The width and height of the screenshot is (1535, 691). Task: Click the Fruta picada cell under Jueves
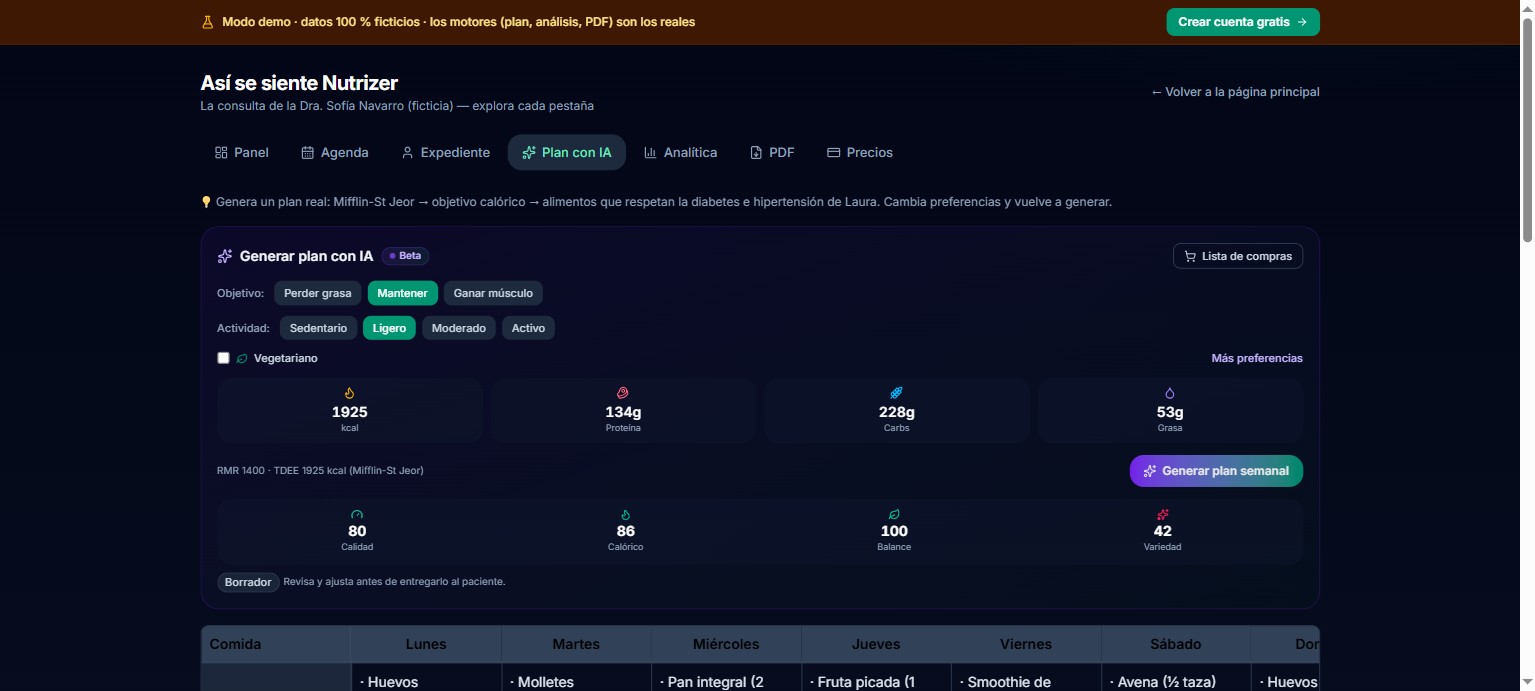pyautogui.click(x=876, y=678)
